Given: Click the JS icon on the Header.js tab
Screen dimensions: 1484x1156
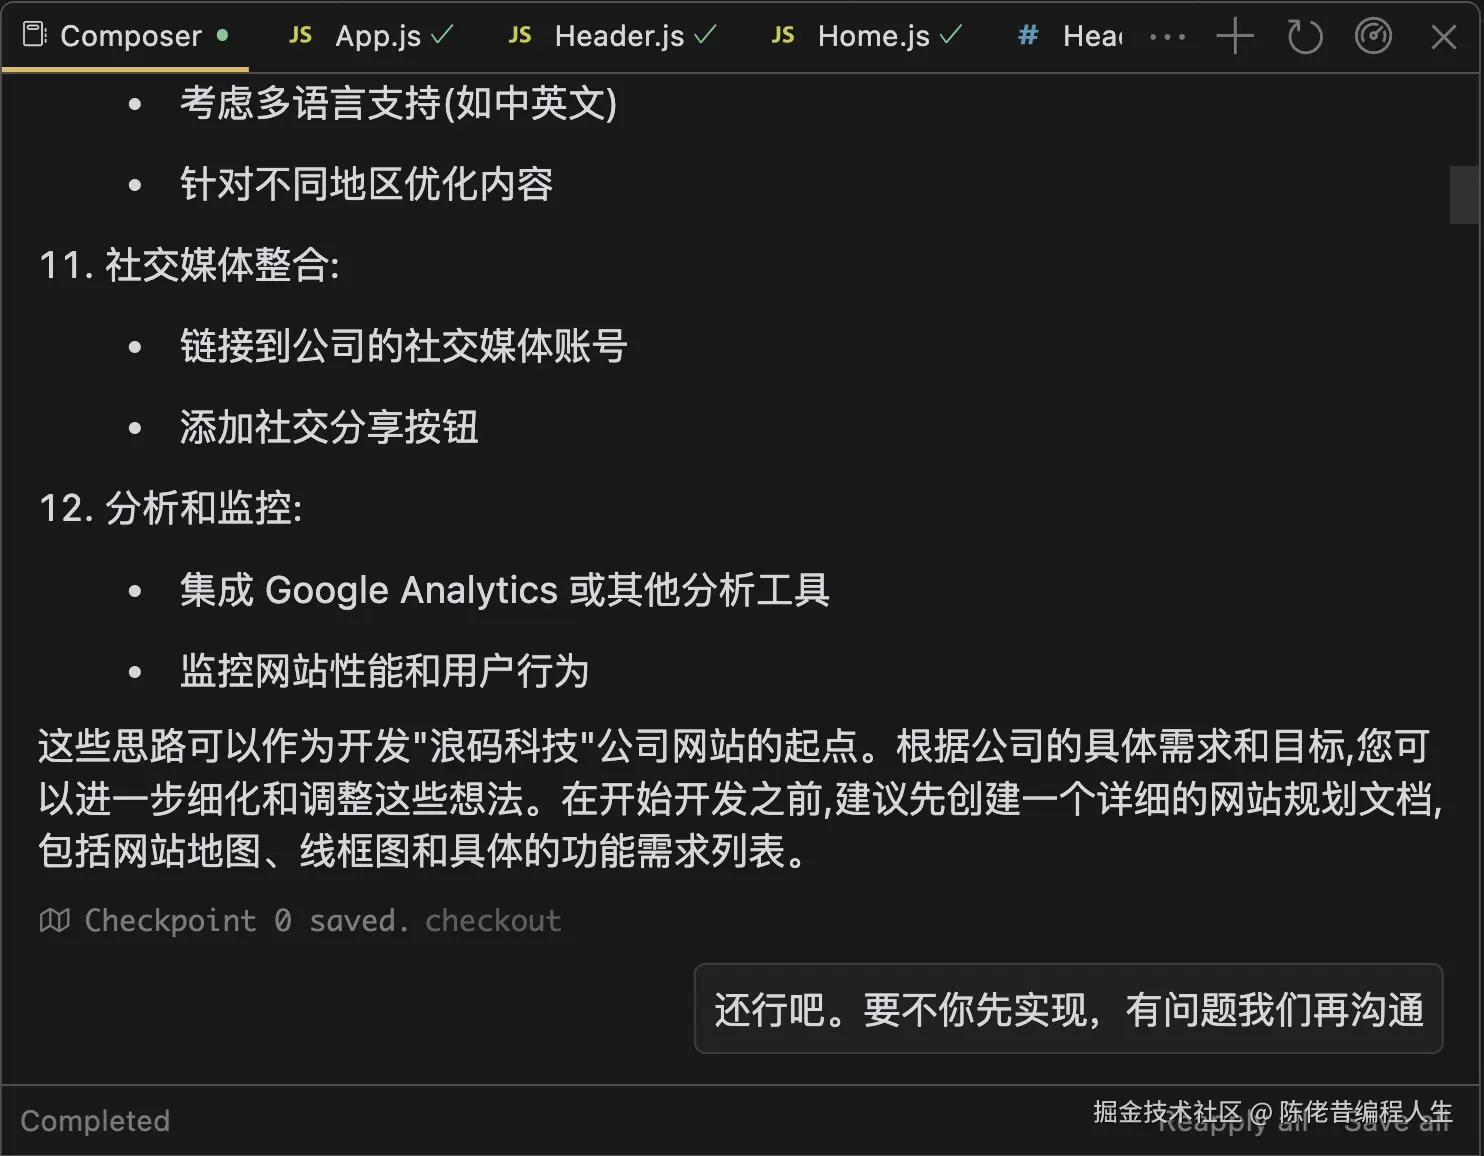Looking at the screenshot, I should tap(519, 36).
